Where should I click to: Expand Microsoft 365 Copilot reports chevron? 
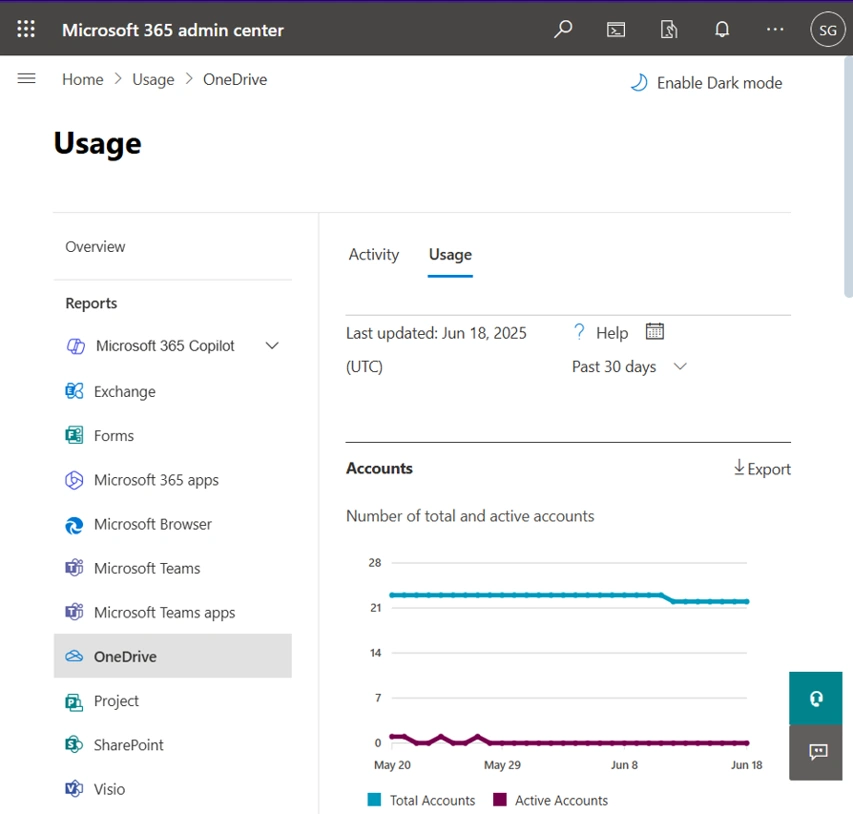click(x=272, y=346)
